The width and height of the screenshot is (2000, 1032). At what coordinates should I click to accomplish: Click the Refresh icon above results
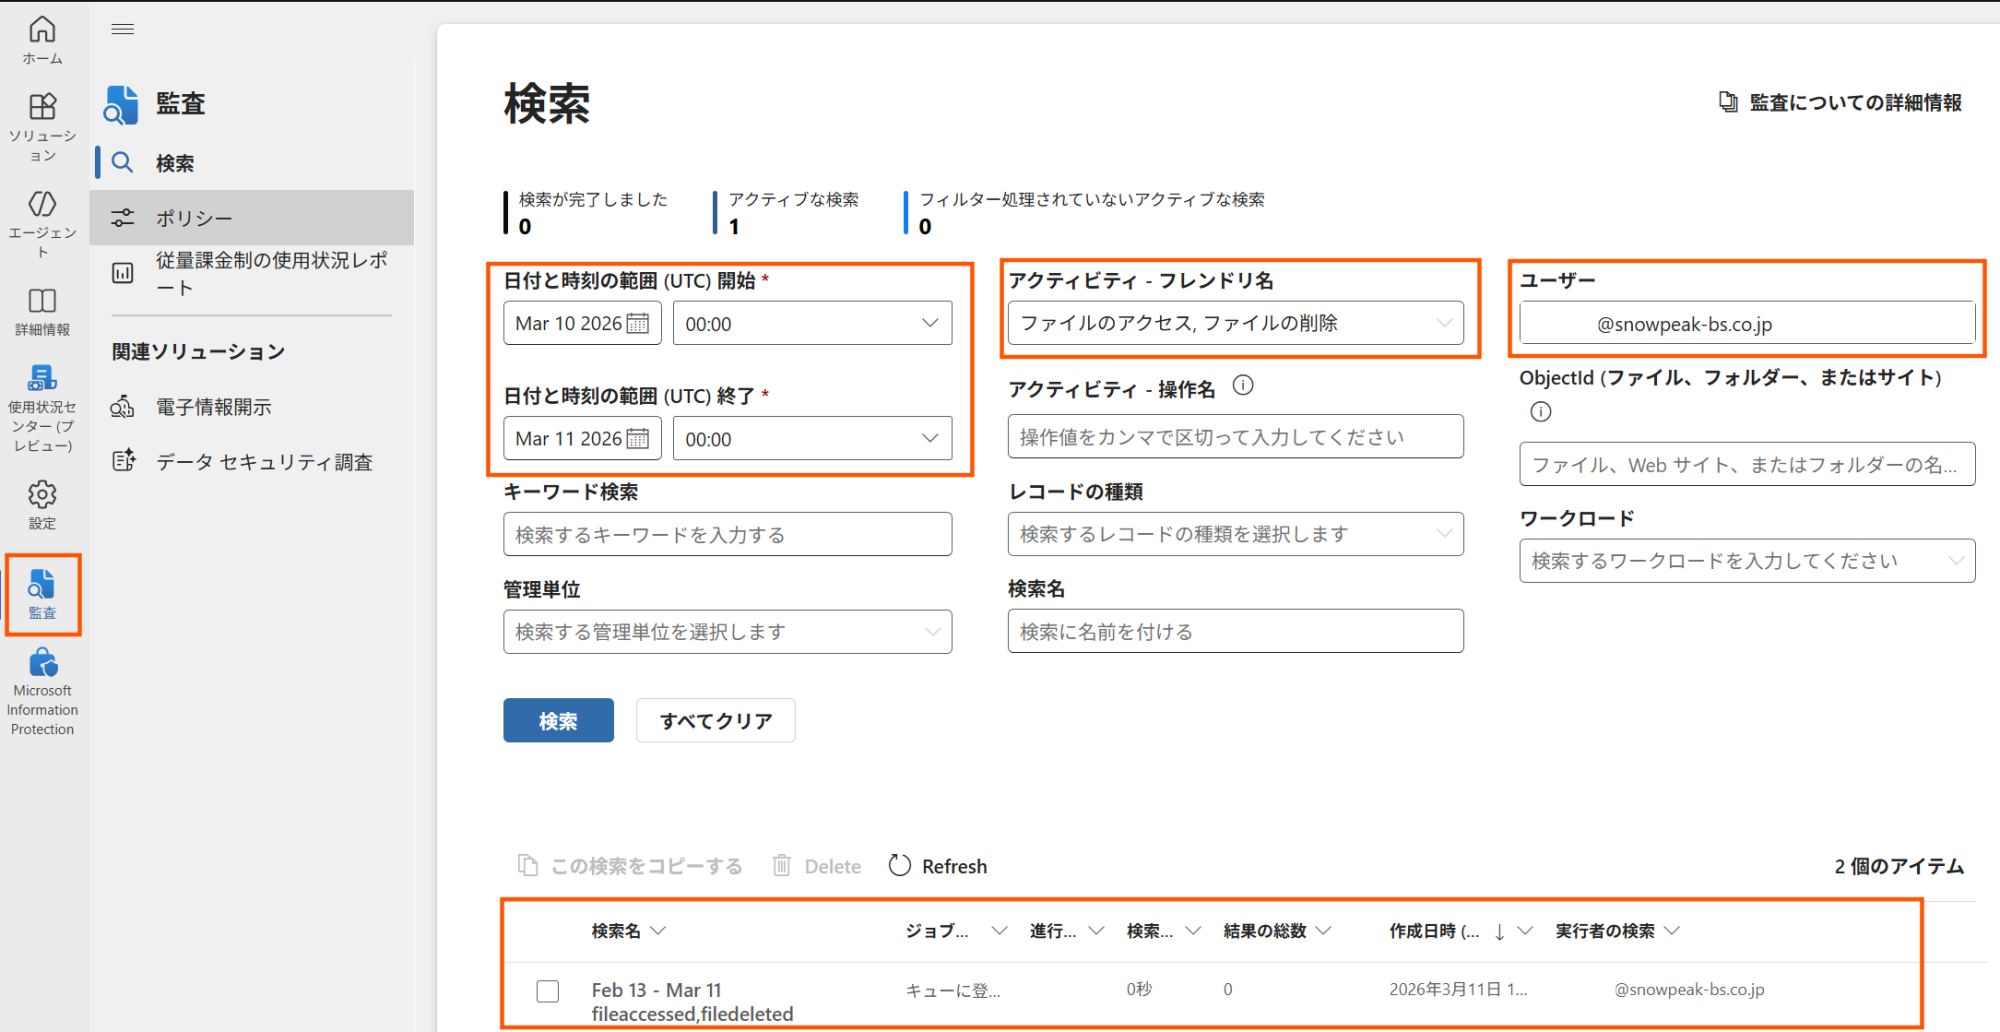[901, 865]
